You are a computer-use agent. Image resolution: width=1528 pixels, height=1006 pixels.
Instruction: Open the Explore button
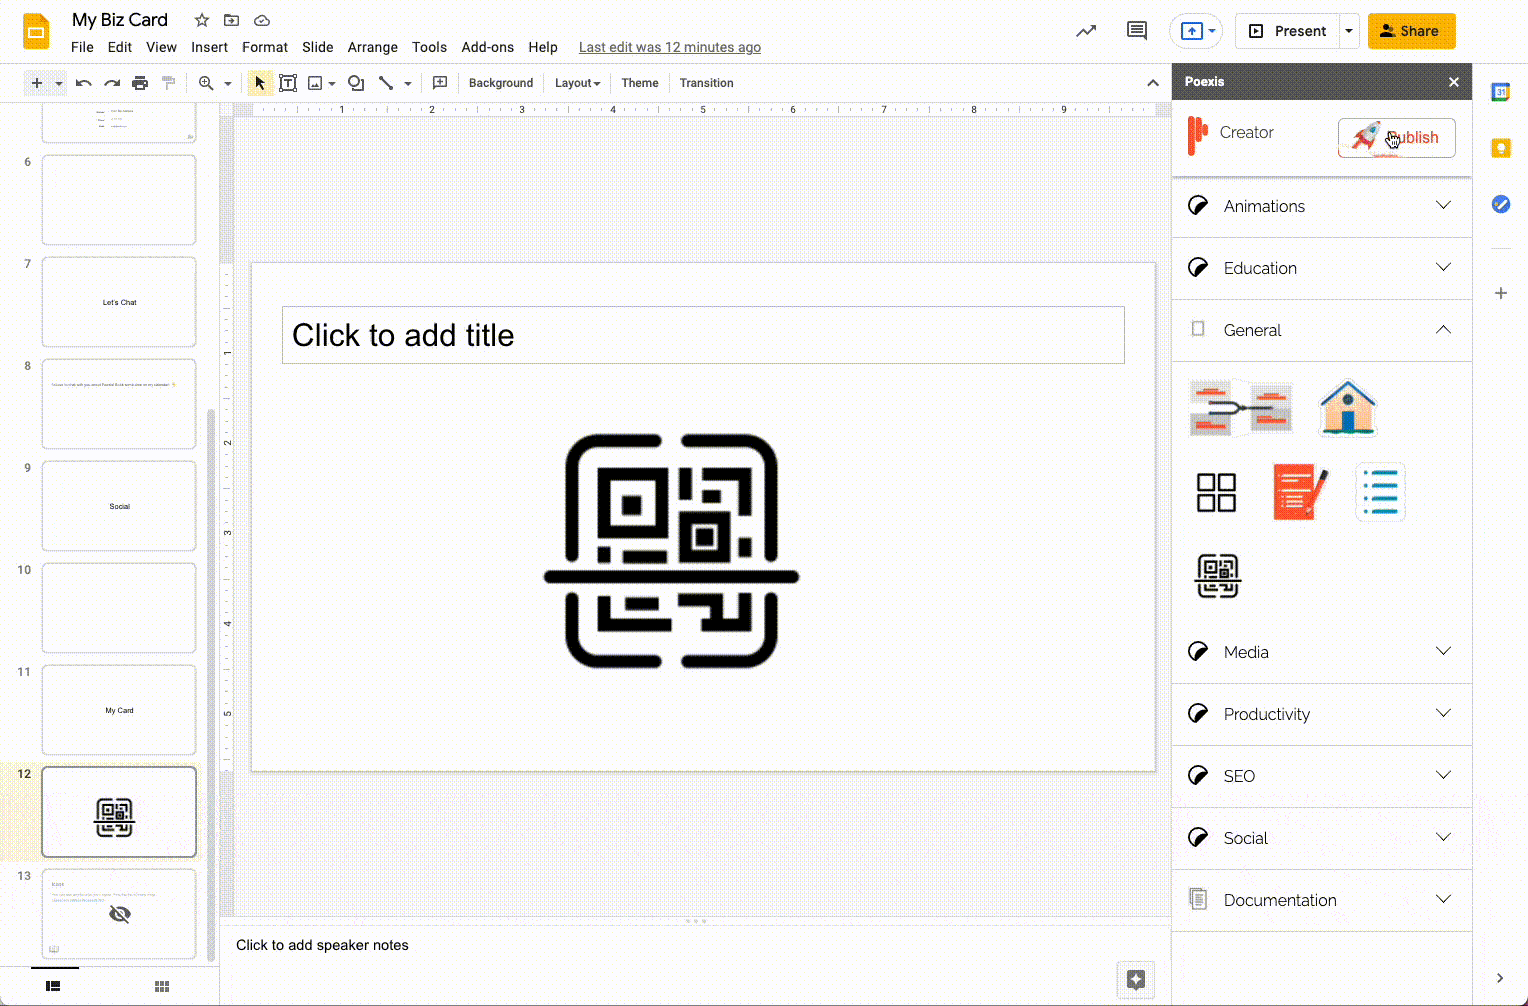pos(1136,980)
